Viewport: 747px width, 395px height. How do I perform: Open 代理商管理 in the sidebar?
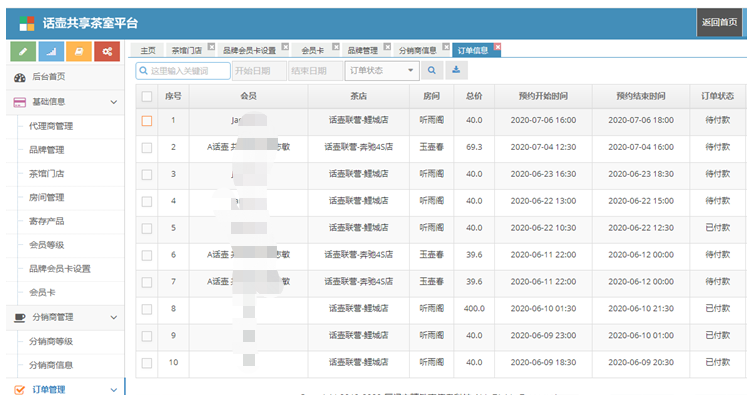tap(51, 126)
